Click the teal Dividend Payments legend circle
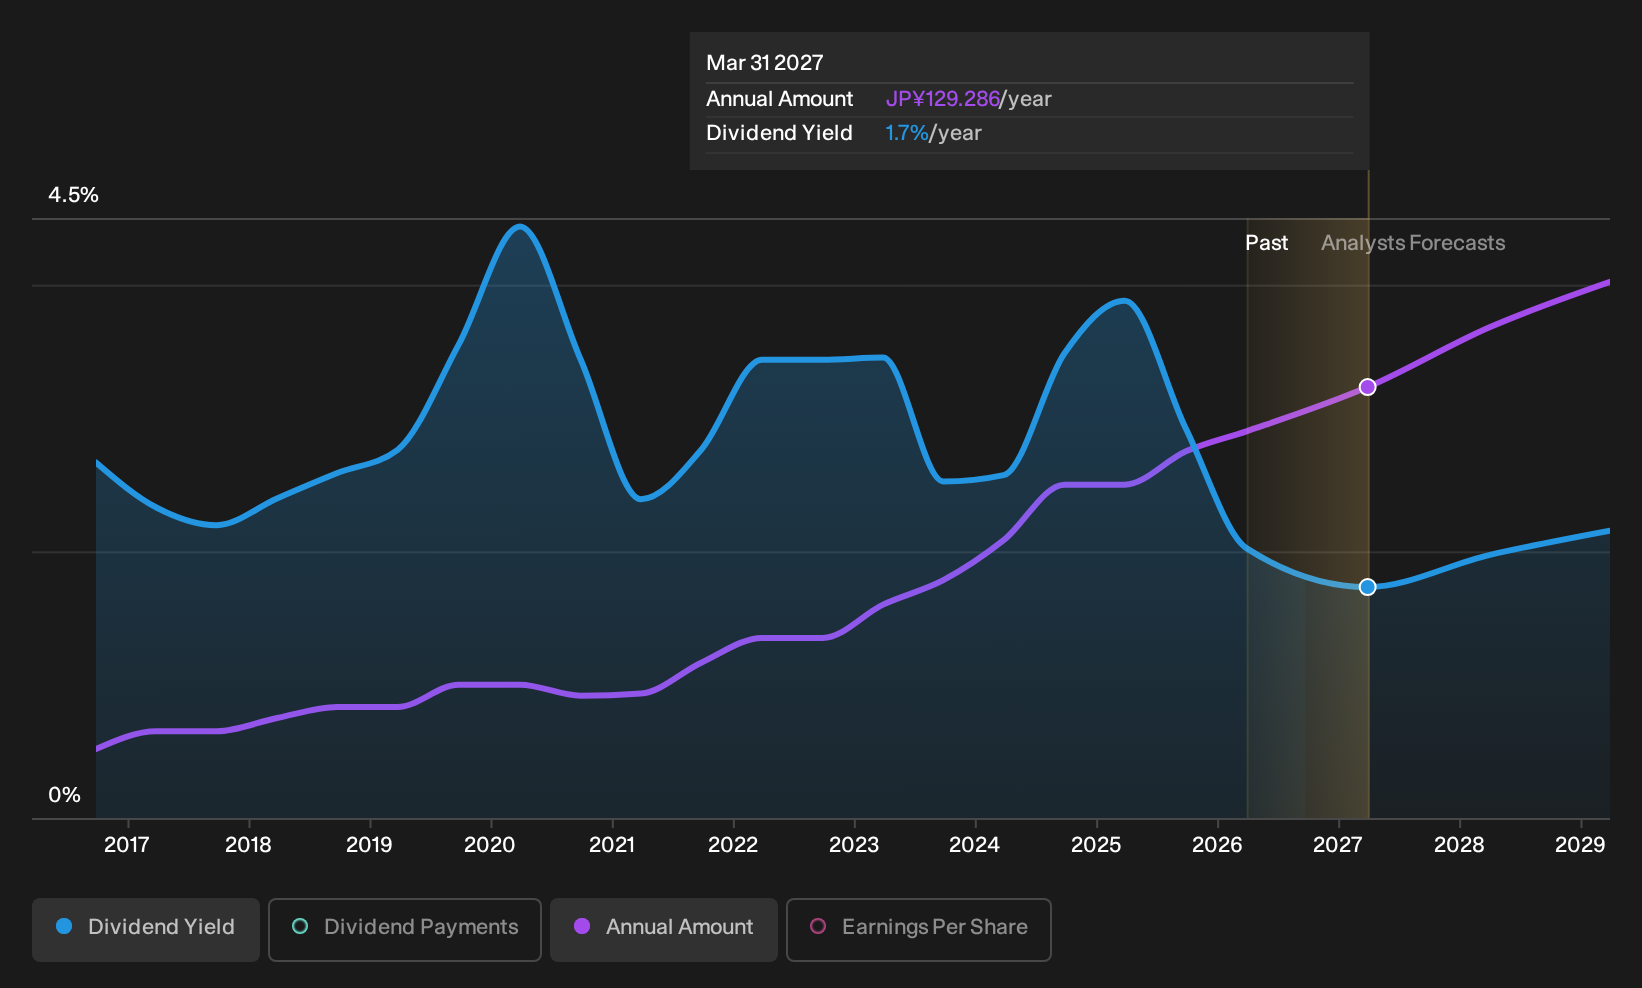Image resolution: width=1642 pixels, height=988 pixels. pyautogui.click(x=300, y=926)
